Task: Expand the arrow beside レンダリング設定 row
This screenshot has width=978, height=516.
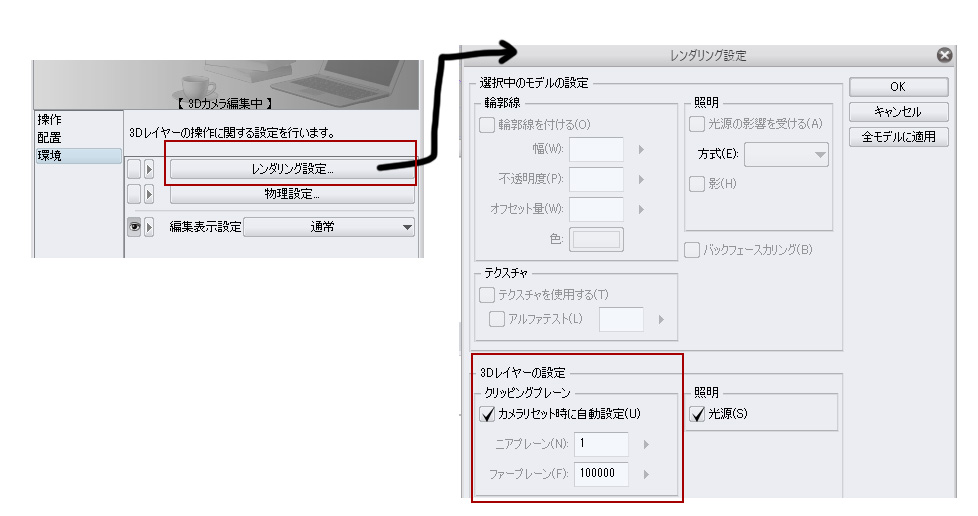Action: click(149, 169)
